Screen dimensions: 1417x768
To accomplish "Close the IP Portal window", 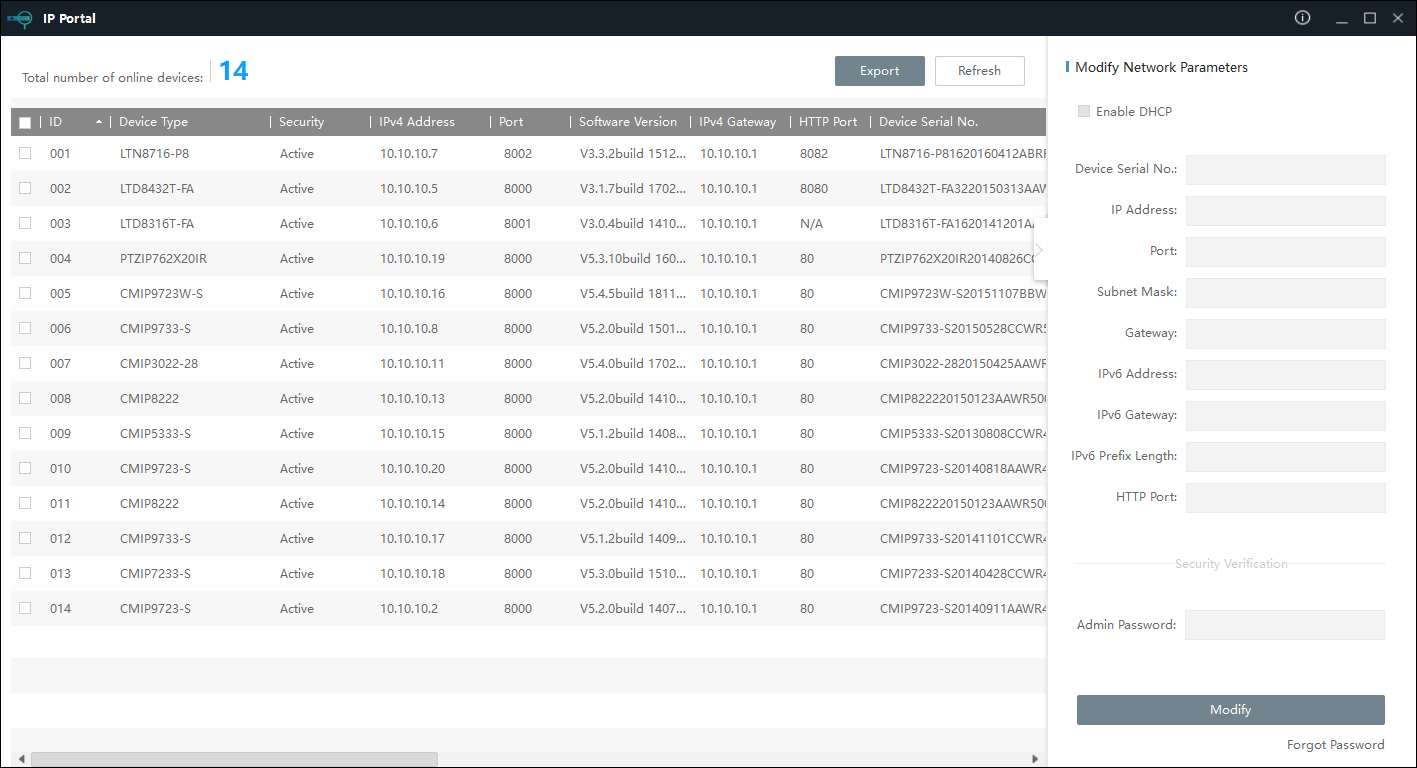I will coord(1398,18).
